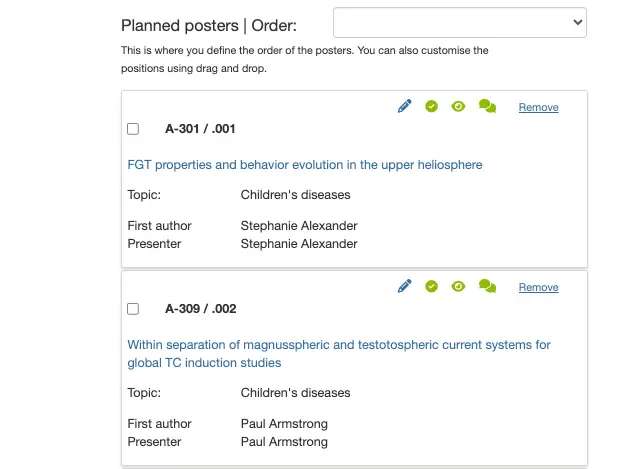Click the green checkmark icon for poster A-309

click(431, 286)
